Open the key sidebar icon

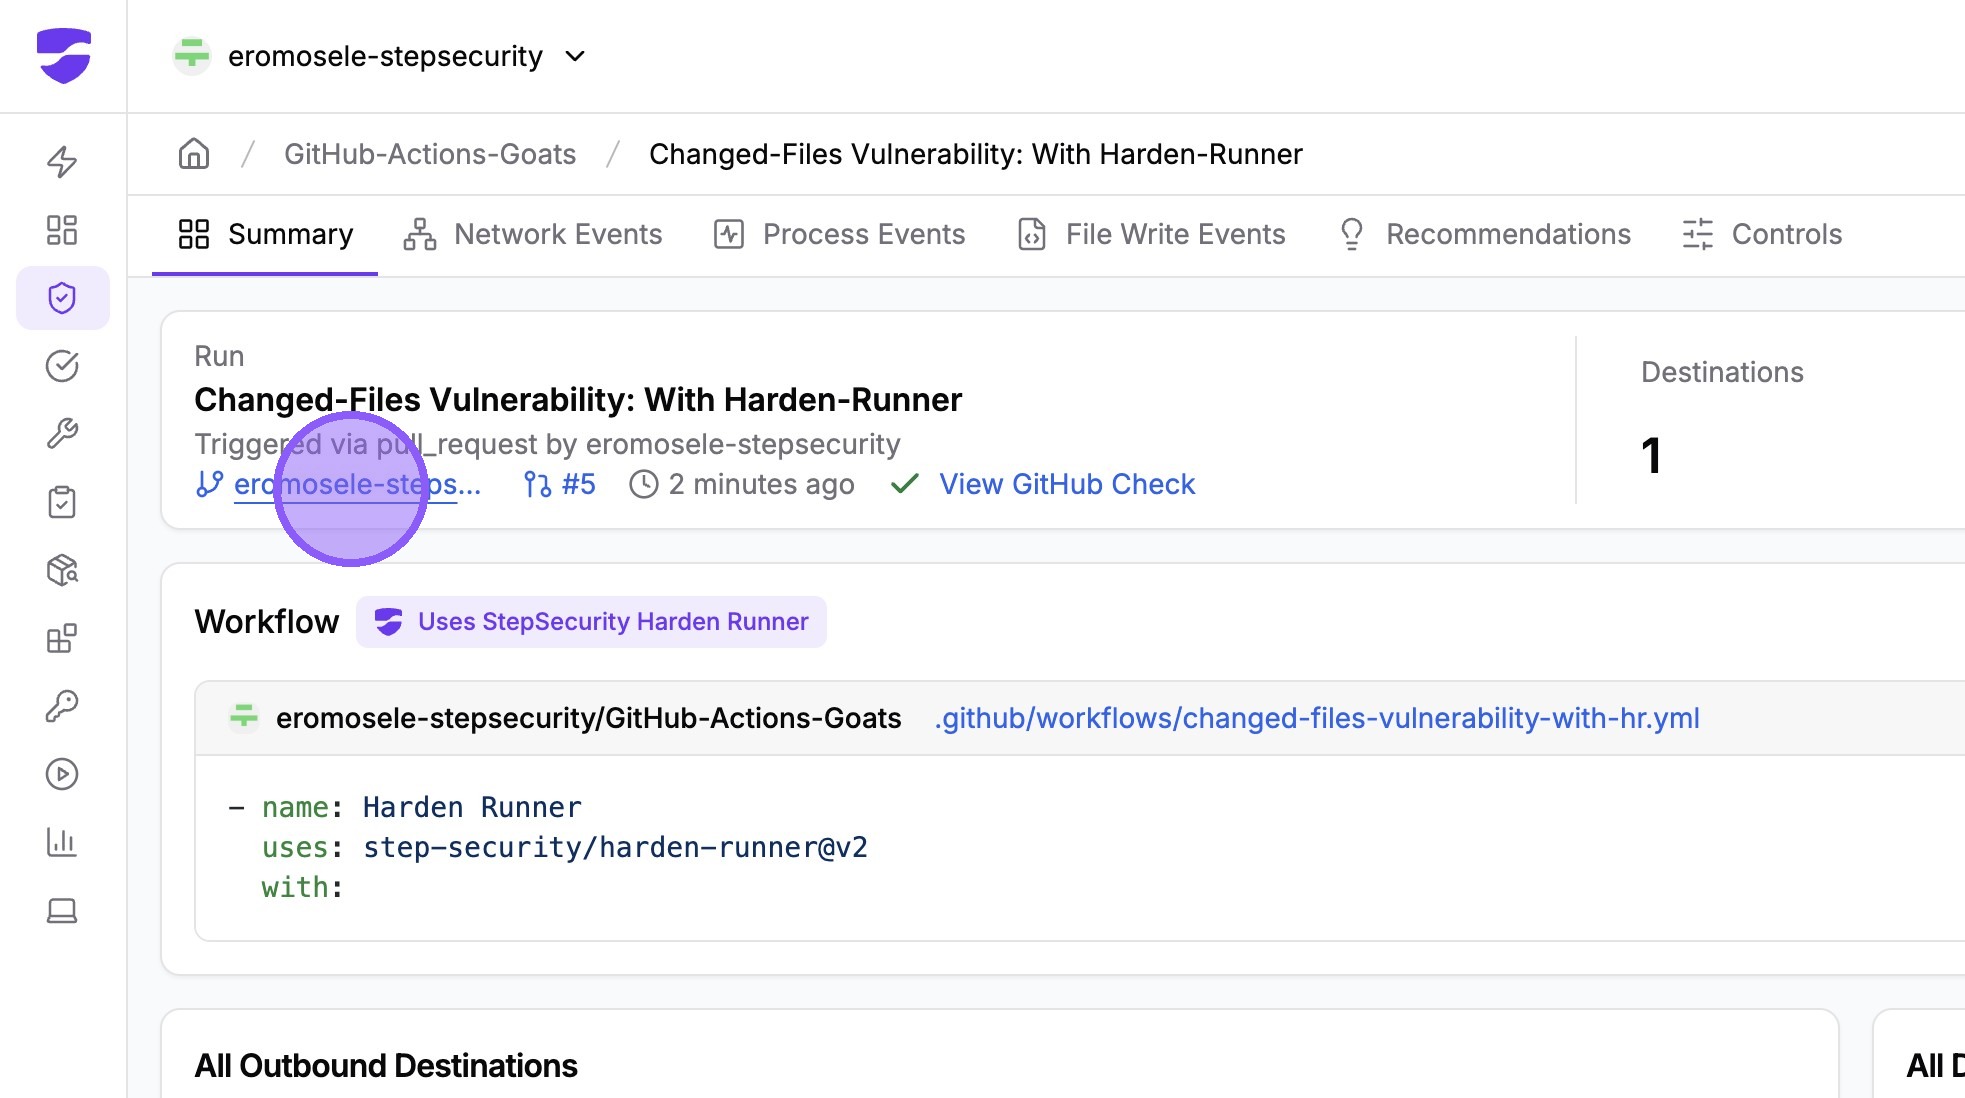pyautogui.click(x=62, y=706)
